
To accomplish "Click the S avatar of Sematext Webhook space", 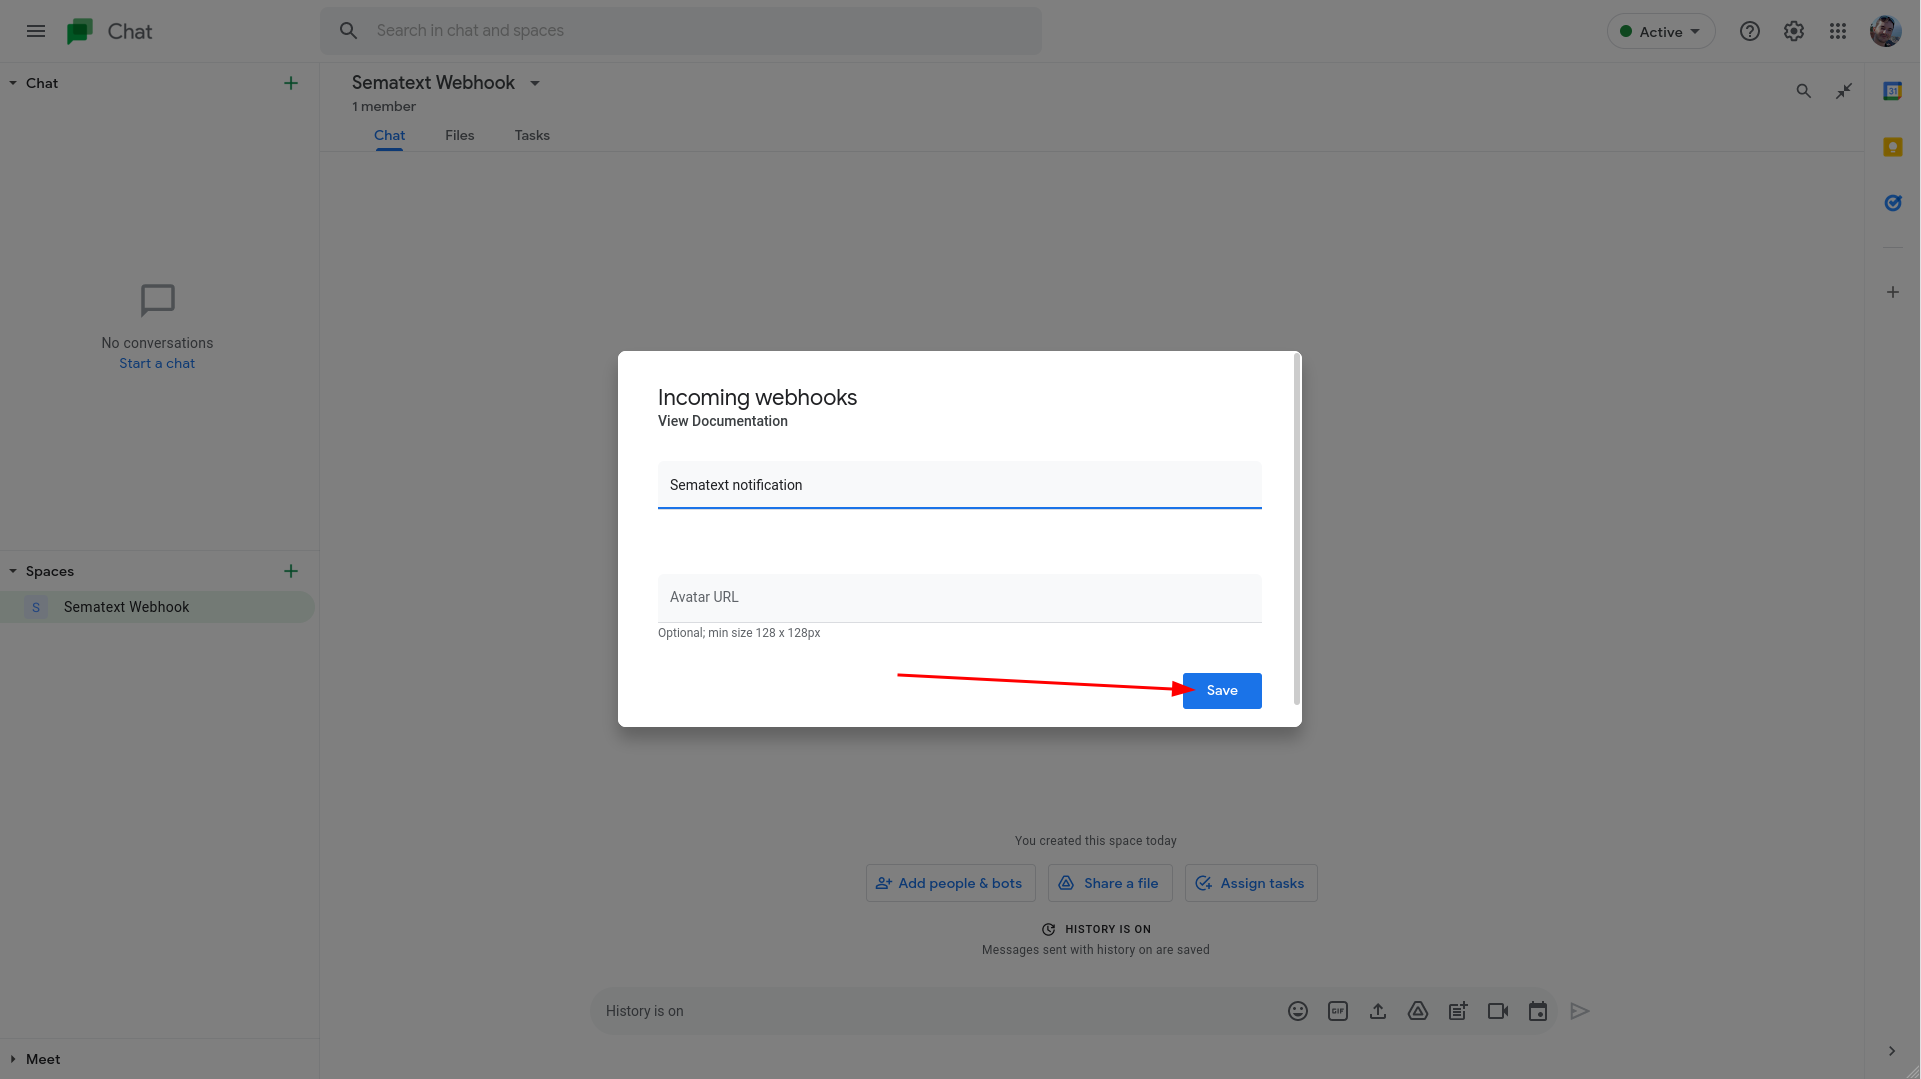I will pyautogui.click(x=36, y=607).
